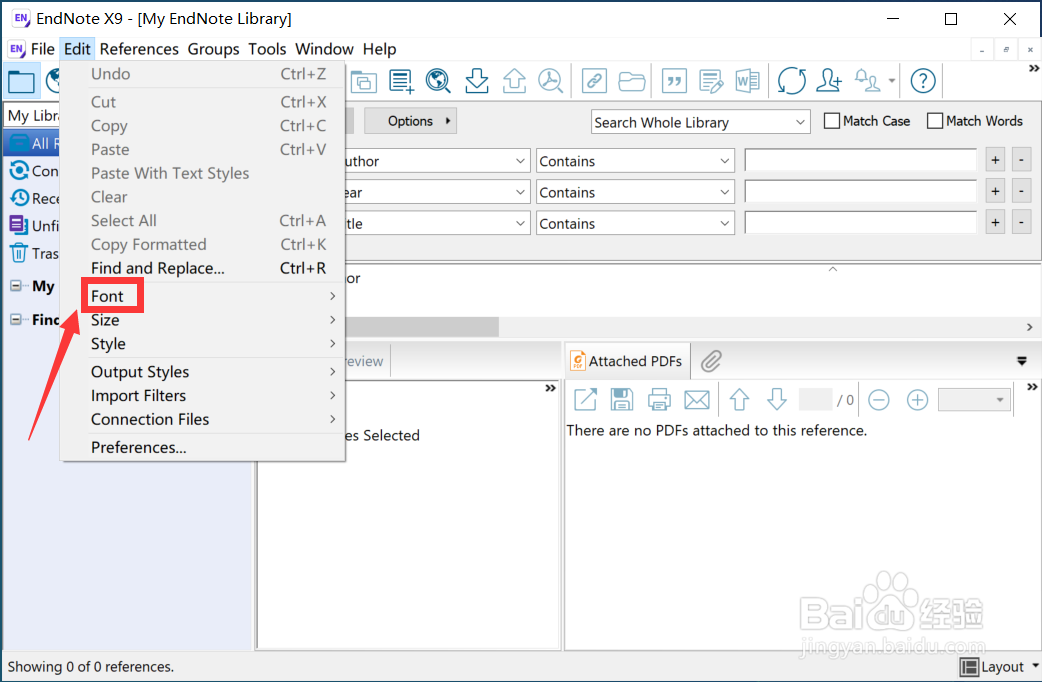The width and height of the screenshot is (1042, 682).
Task: Click the Sync Library circular arrows icon
Action: point(791,81)
